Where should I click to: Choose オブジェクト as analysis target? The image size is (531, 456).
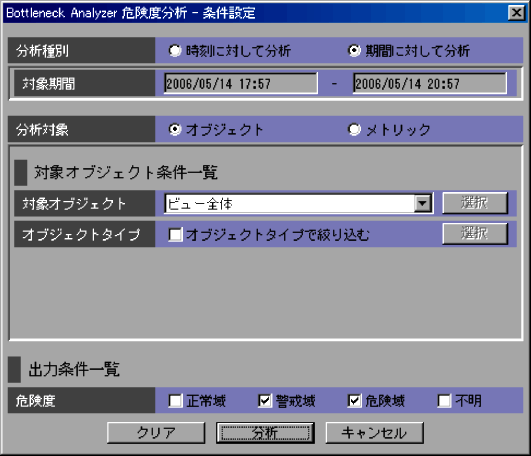[175, 129]
